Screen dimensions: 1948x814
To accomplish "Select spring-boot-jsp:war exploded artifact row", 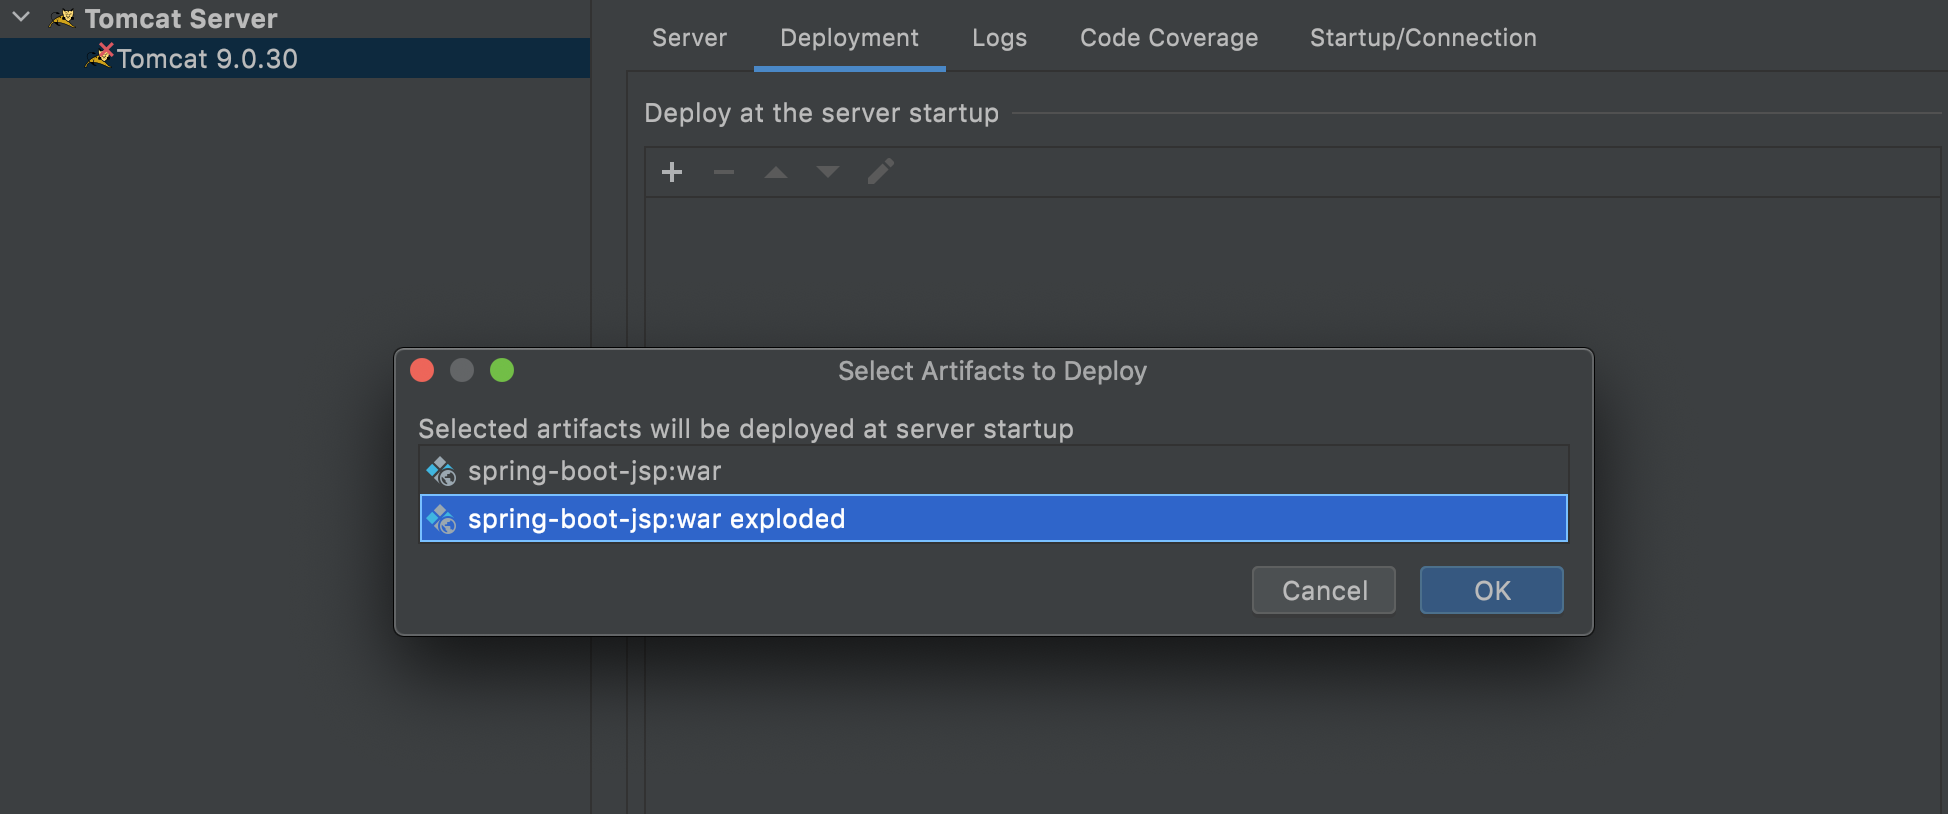I will [x=994, y=519].
